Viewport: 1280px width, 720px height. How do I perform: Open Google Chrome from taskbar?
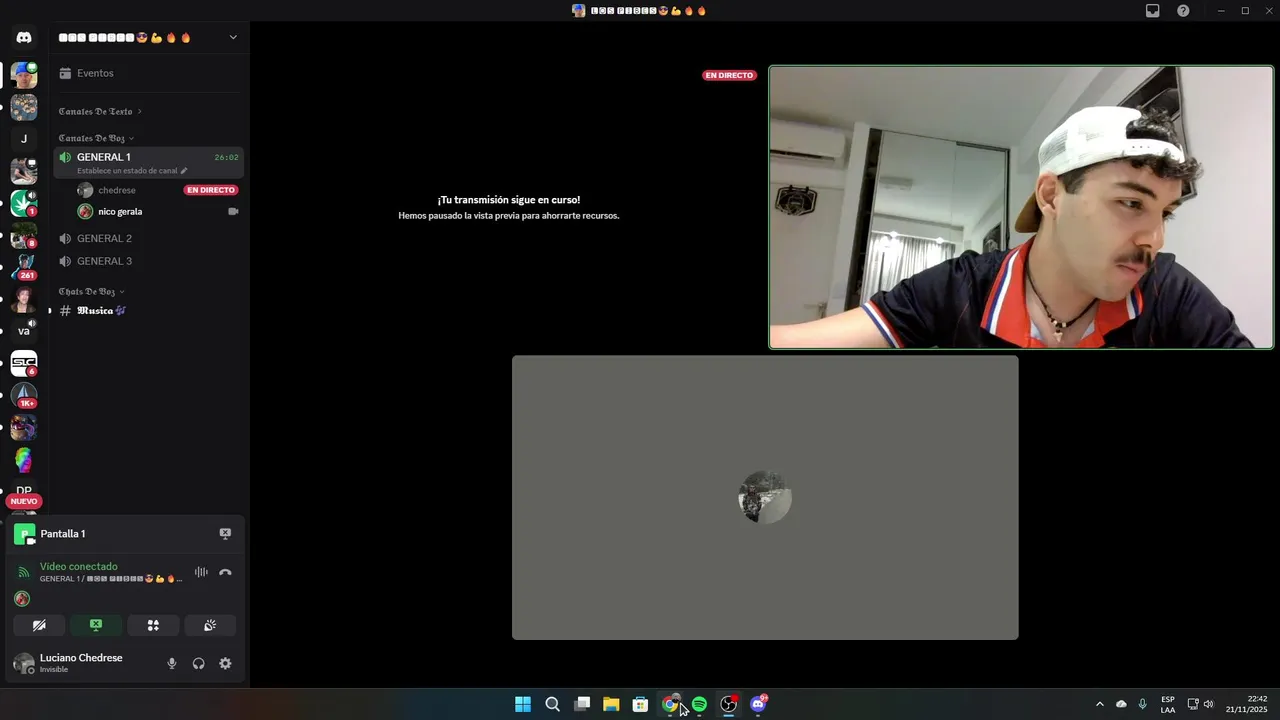[x=670, y=704]
